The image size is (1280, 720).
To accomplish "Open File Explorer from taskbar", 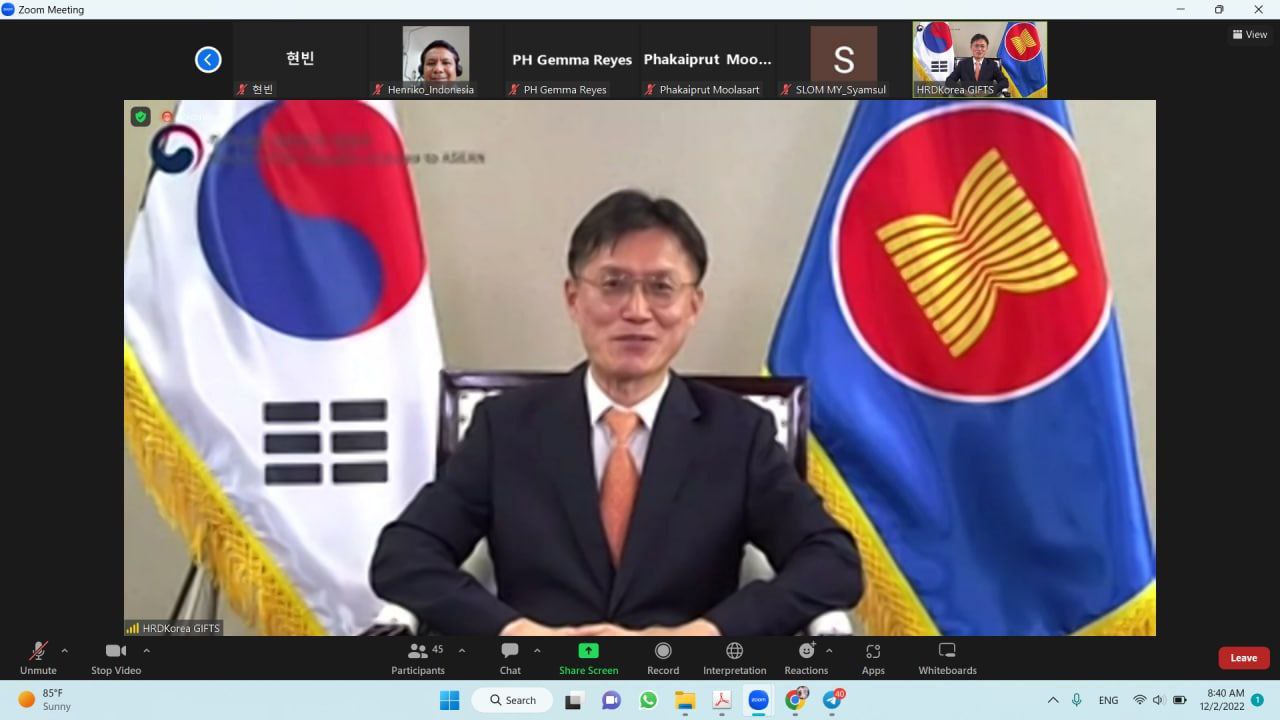I will [x=685, y=700].
